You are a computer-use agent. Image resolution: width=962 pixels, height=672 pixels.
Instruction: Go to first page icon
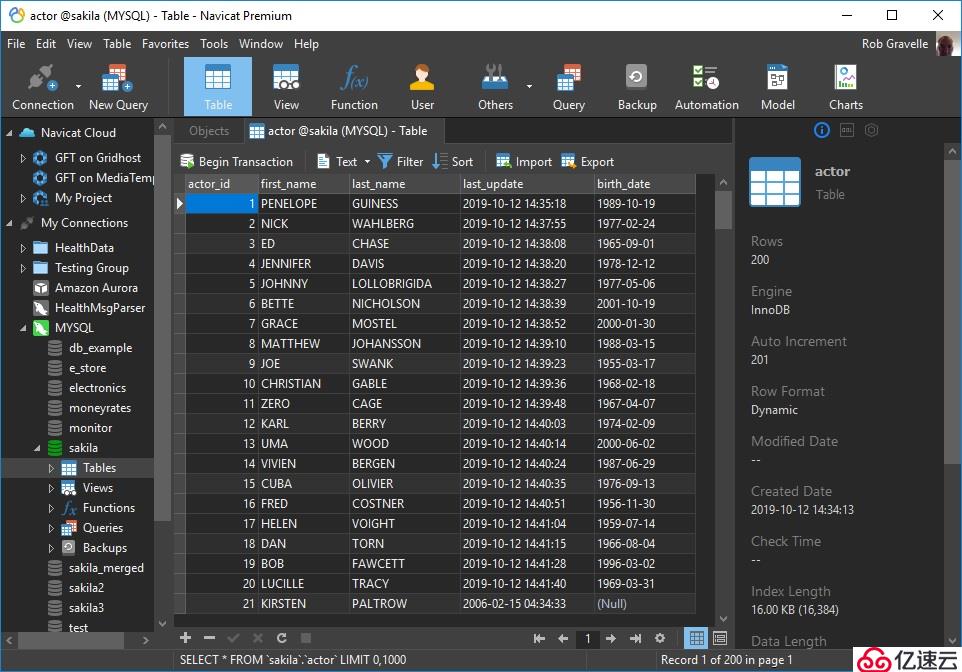[x=539, y=638]
